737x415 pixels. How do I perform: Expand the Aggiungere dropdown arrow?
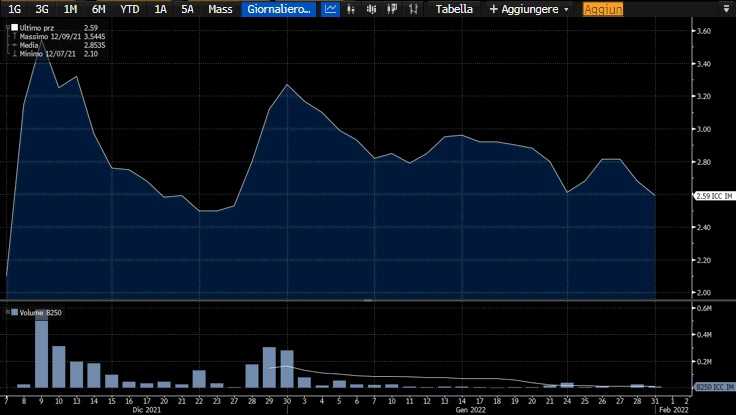pos(567,9)
